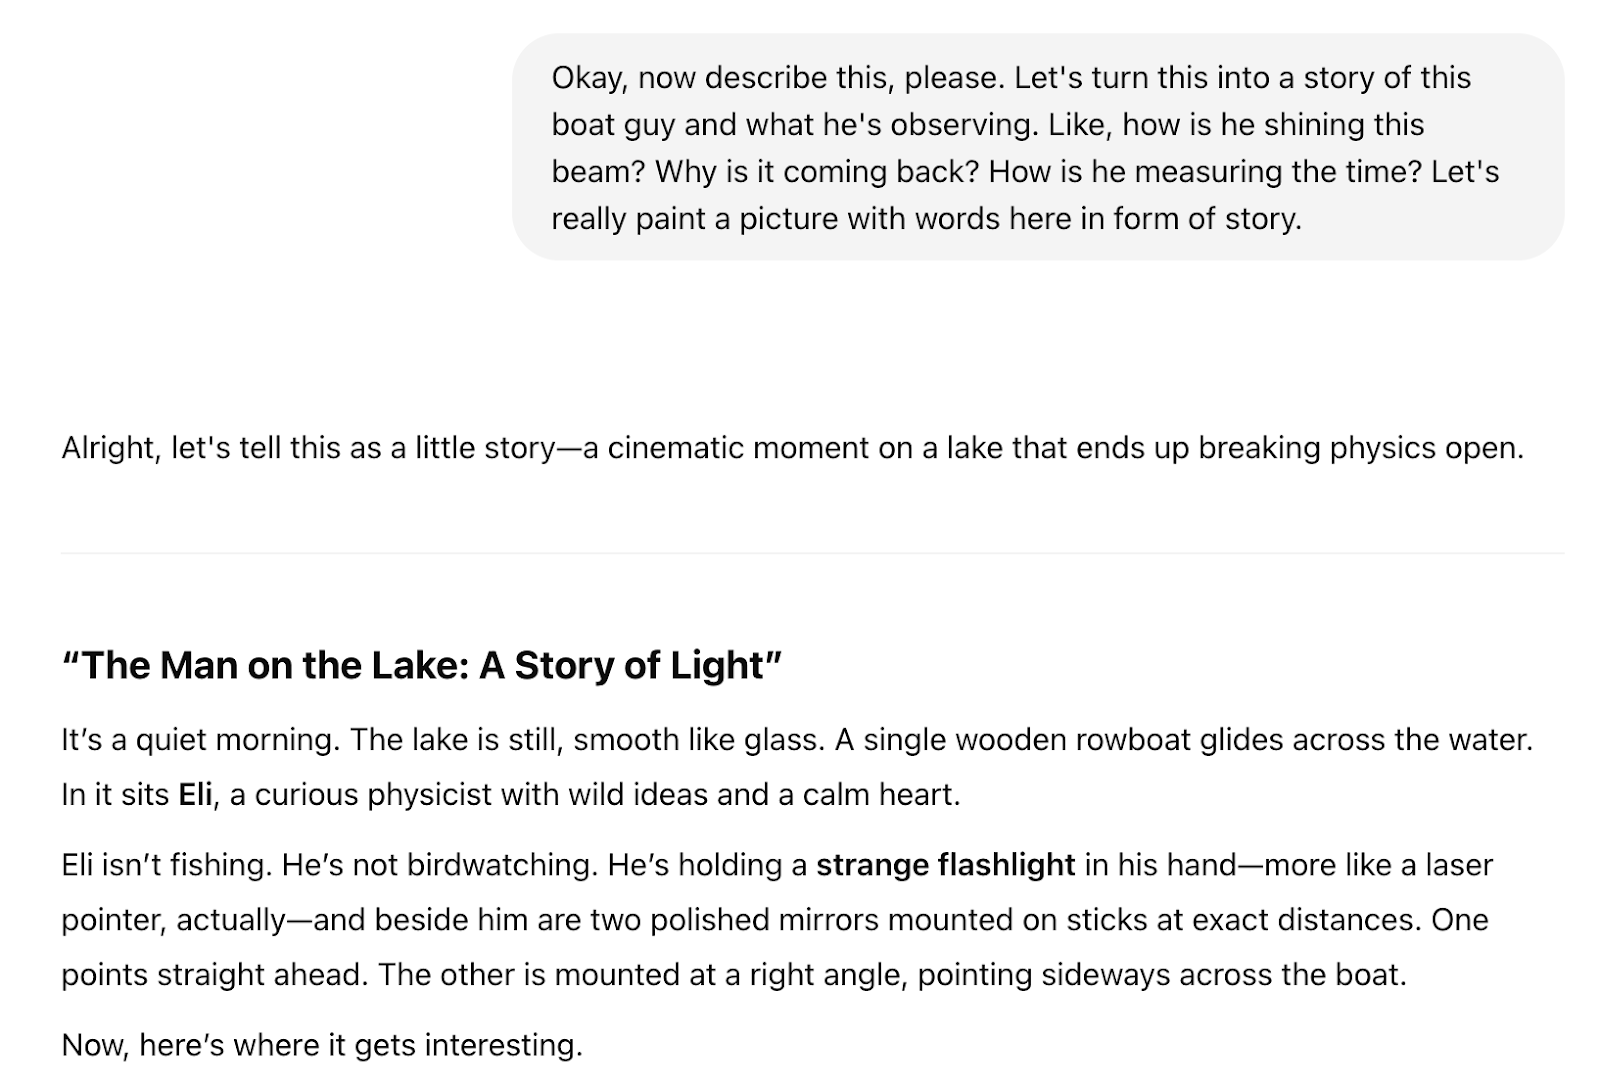The width and height of the screenshot is (1600, 1089).
Task: Click "How is he measuring the time?"
Action: pyautogui.click(x=1205, y=172)
